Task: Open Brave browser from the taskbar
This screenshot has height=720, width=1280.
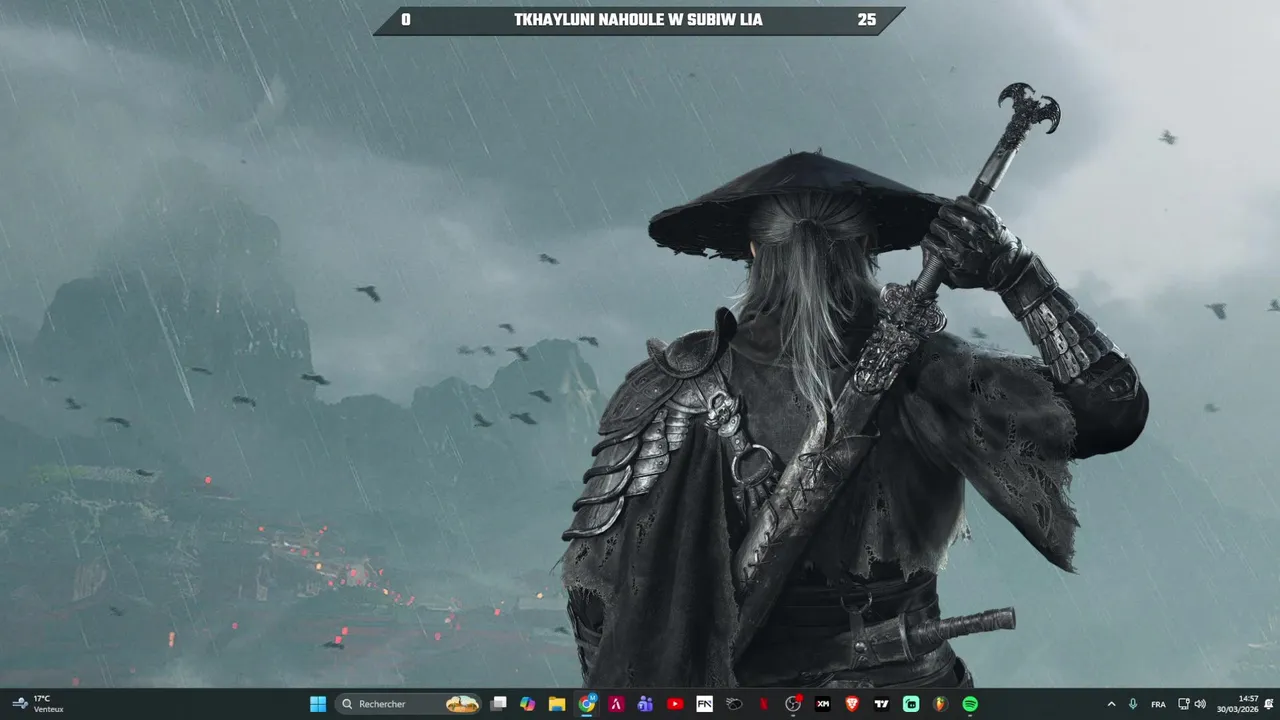Action: [852, 704]
